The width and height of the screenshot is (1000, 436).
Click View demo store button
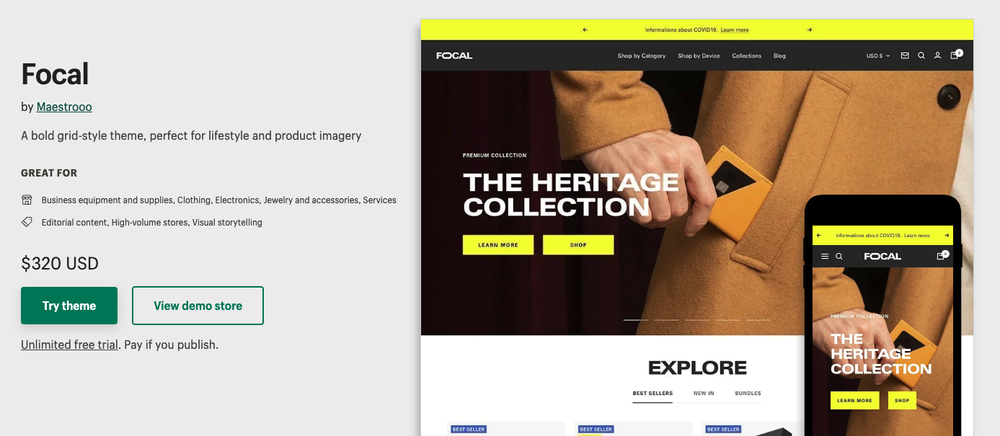tap(198, 305)
